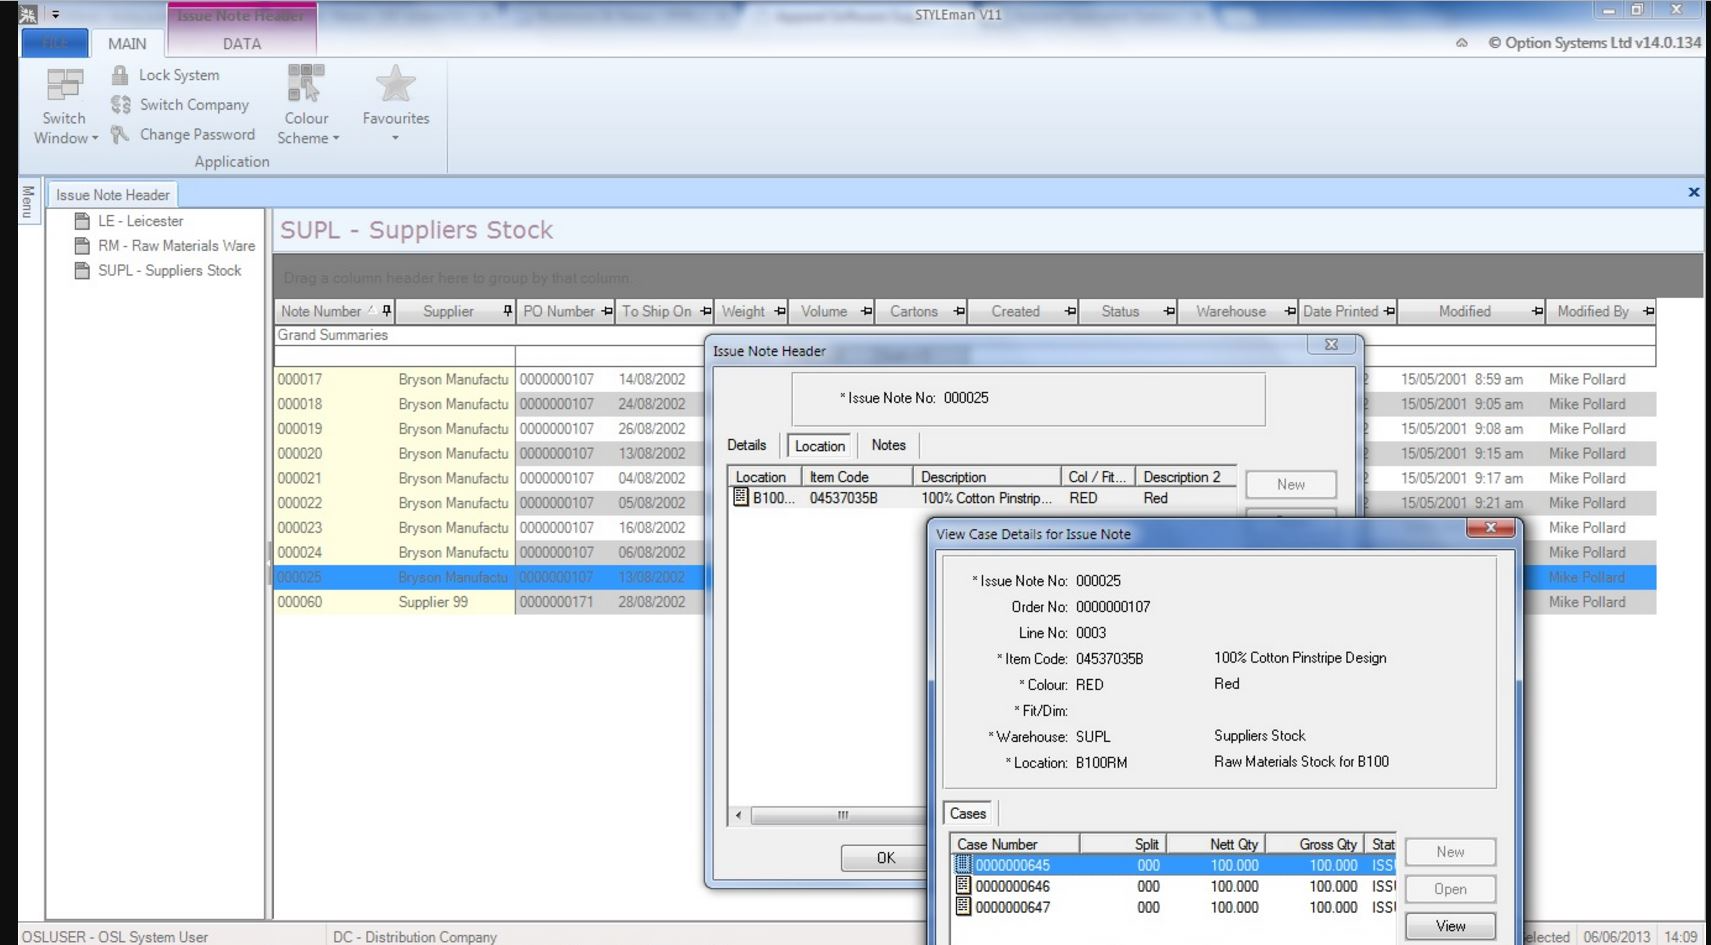Close the Issue Note Header dialog
Screen dimensions: 1711x945
point(1331,344)
